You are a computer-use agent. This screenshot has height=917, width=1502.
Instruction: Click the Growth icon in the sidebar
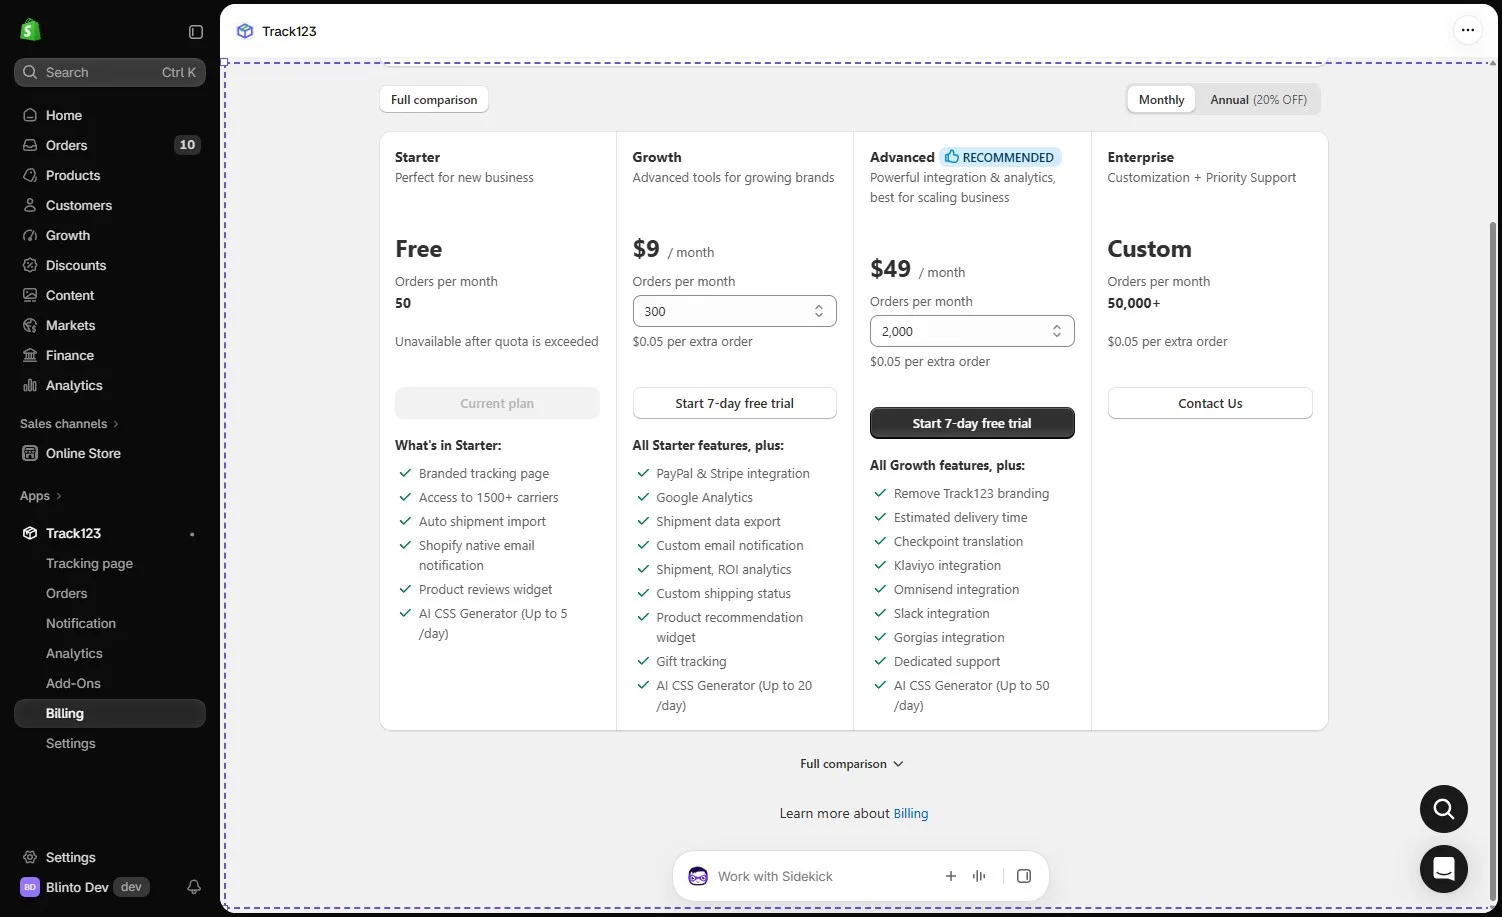30,235
